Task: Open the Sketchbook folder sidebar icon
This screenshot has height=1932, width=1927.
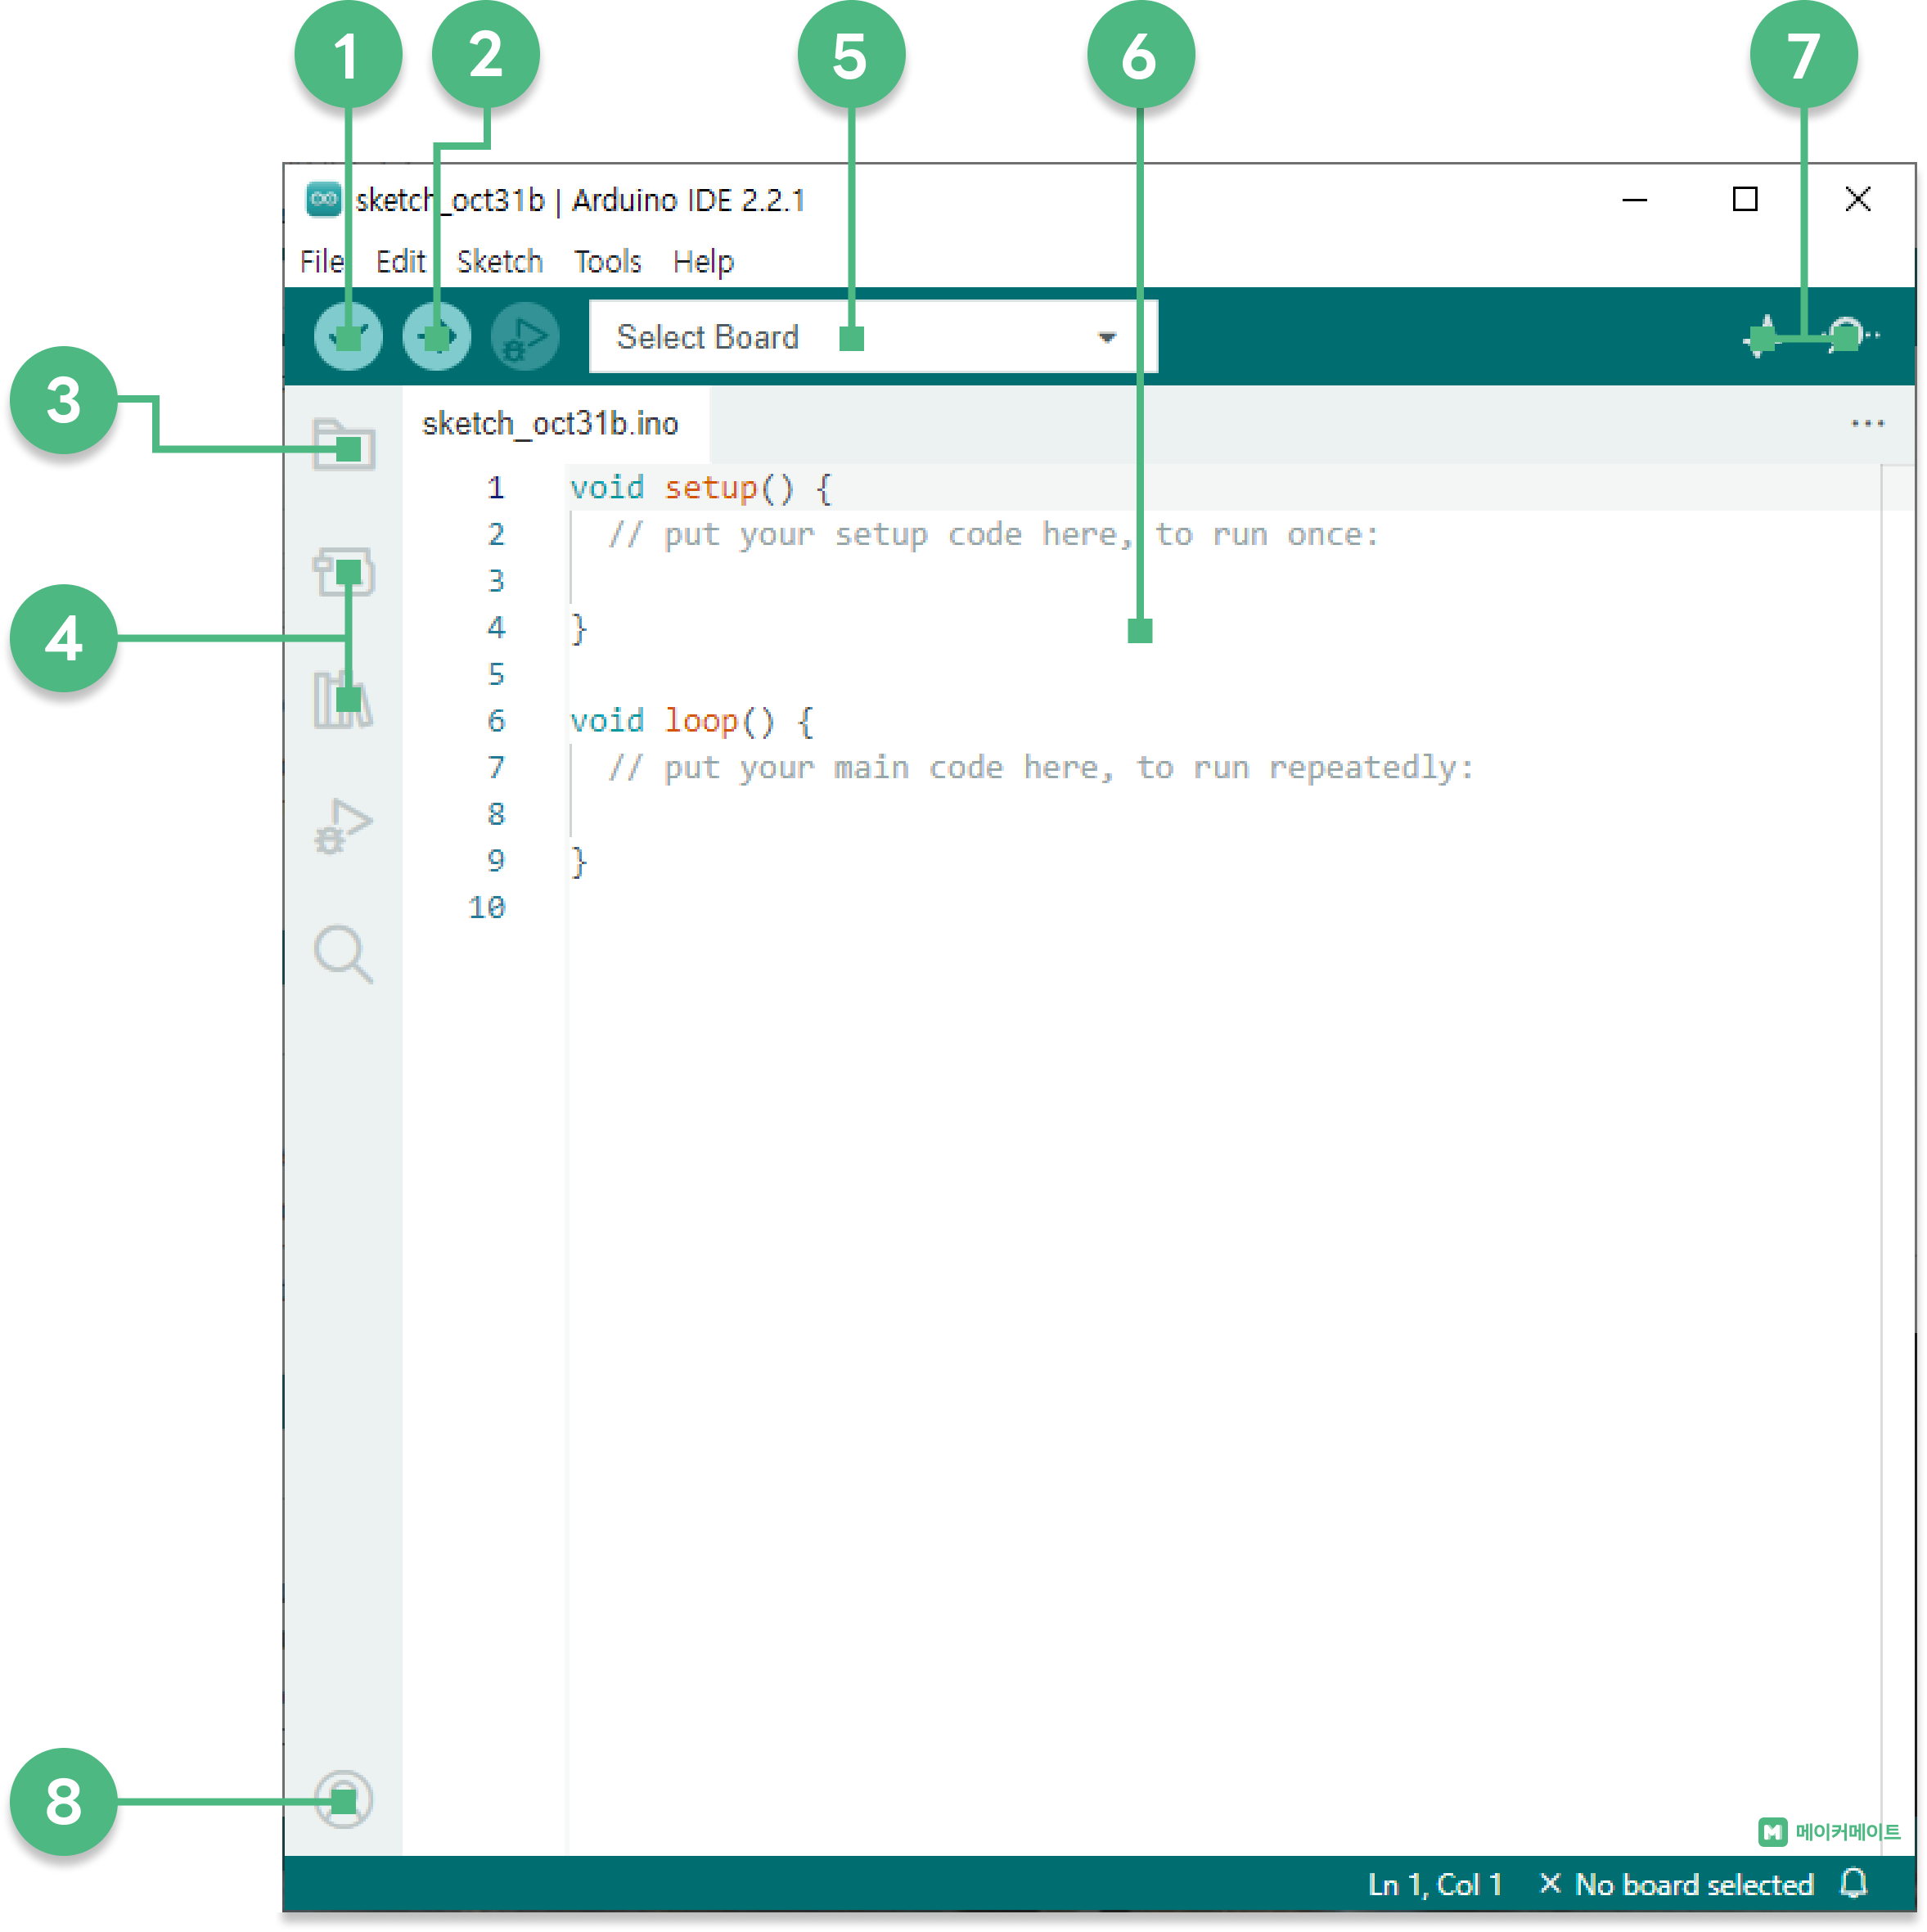Action: pos(343,445)
